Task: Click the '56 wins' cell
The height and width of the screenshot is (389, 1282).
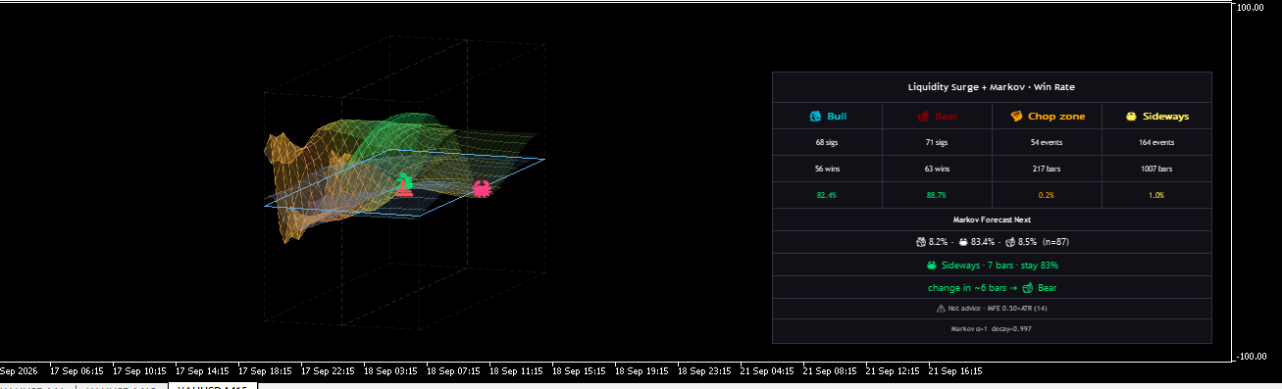Action: [826, 169]
